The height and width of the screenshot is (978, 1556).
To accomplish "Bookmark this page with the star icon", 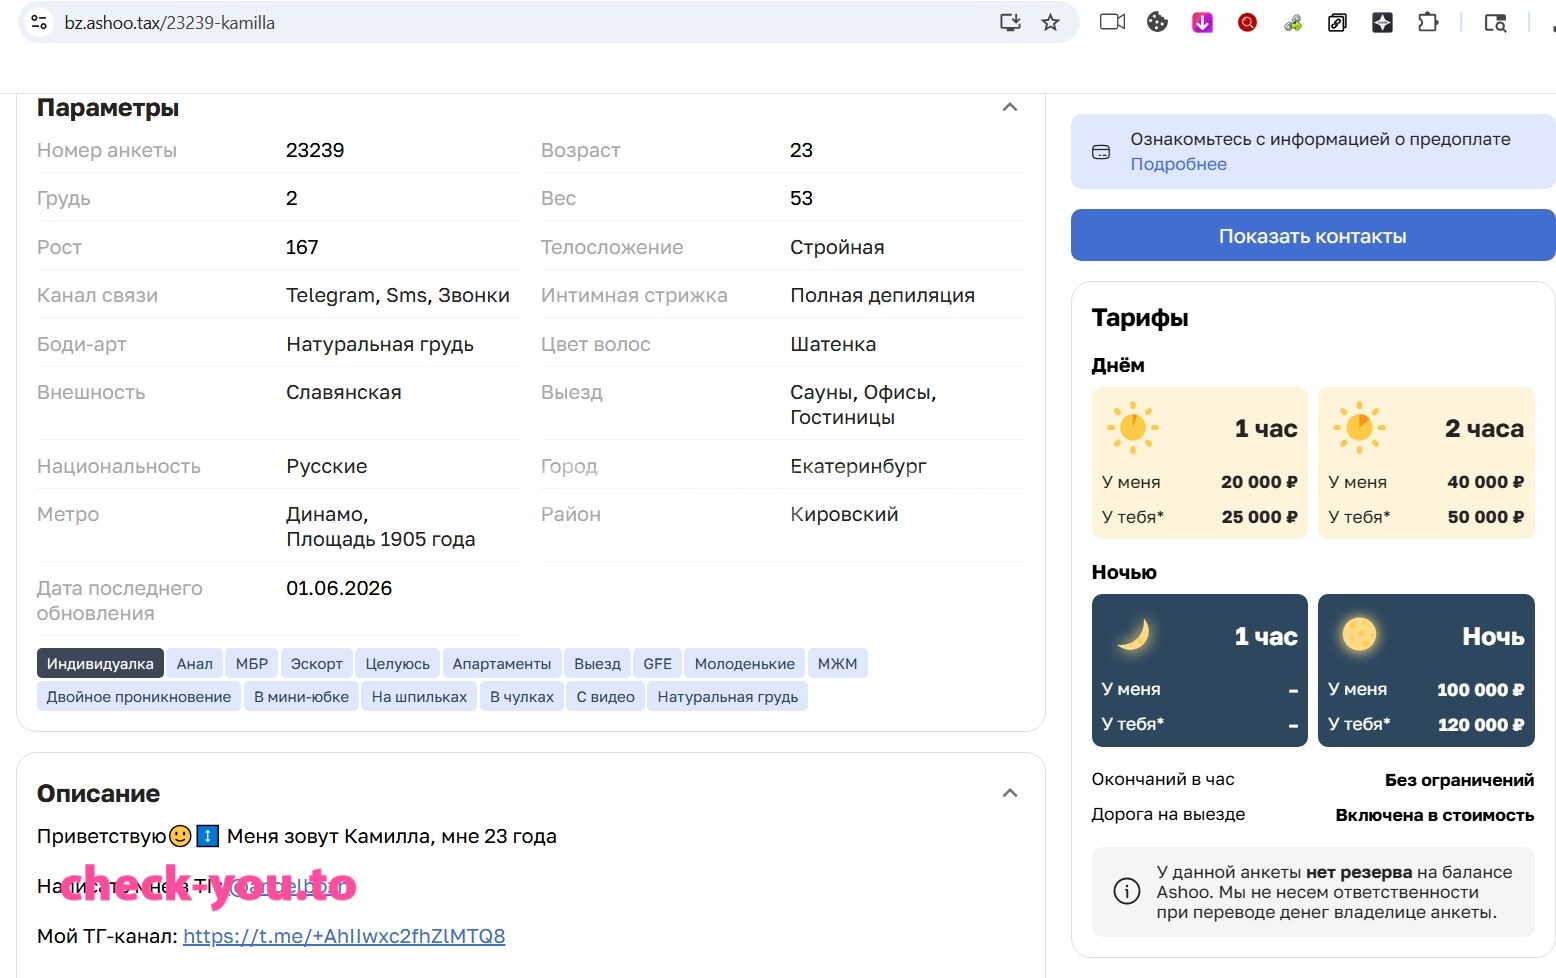I will click(1050, 22).
